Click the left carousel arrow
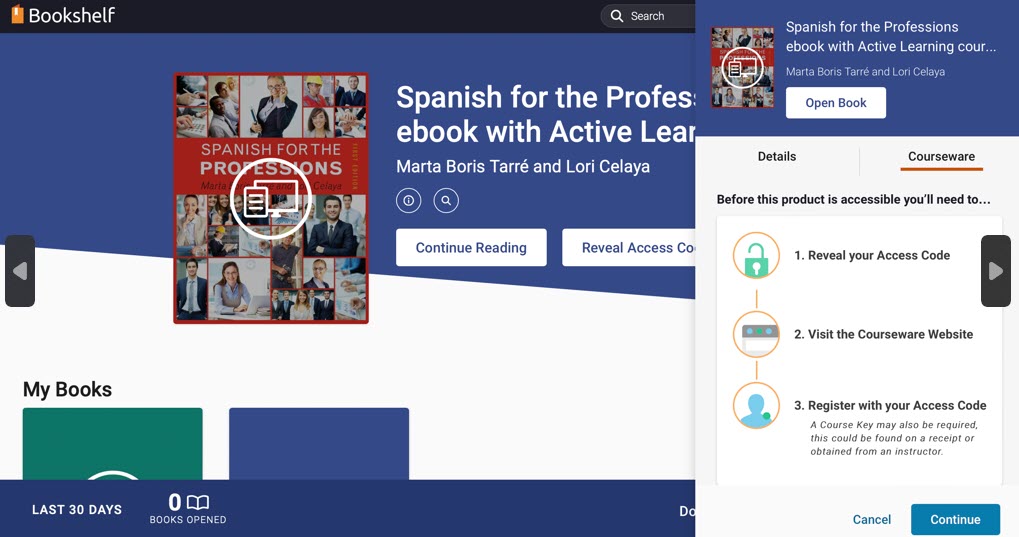The image size is (1019, 537). click(x=20, y=271)
